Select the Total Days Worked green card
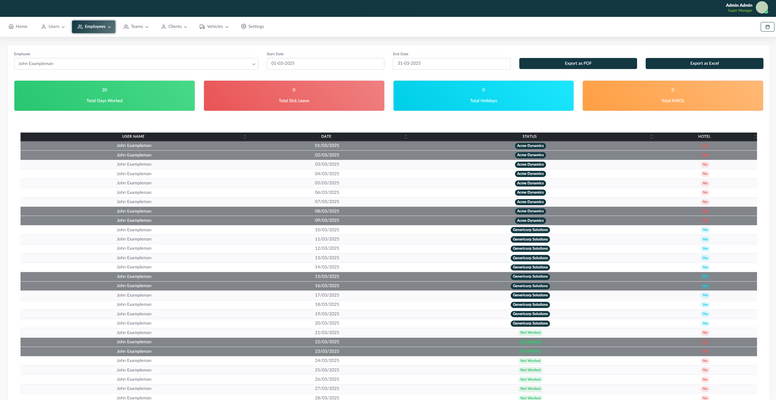The width and height of the screenshot is (776, 400). 104,96
